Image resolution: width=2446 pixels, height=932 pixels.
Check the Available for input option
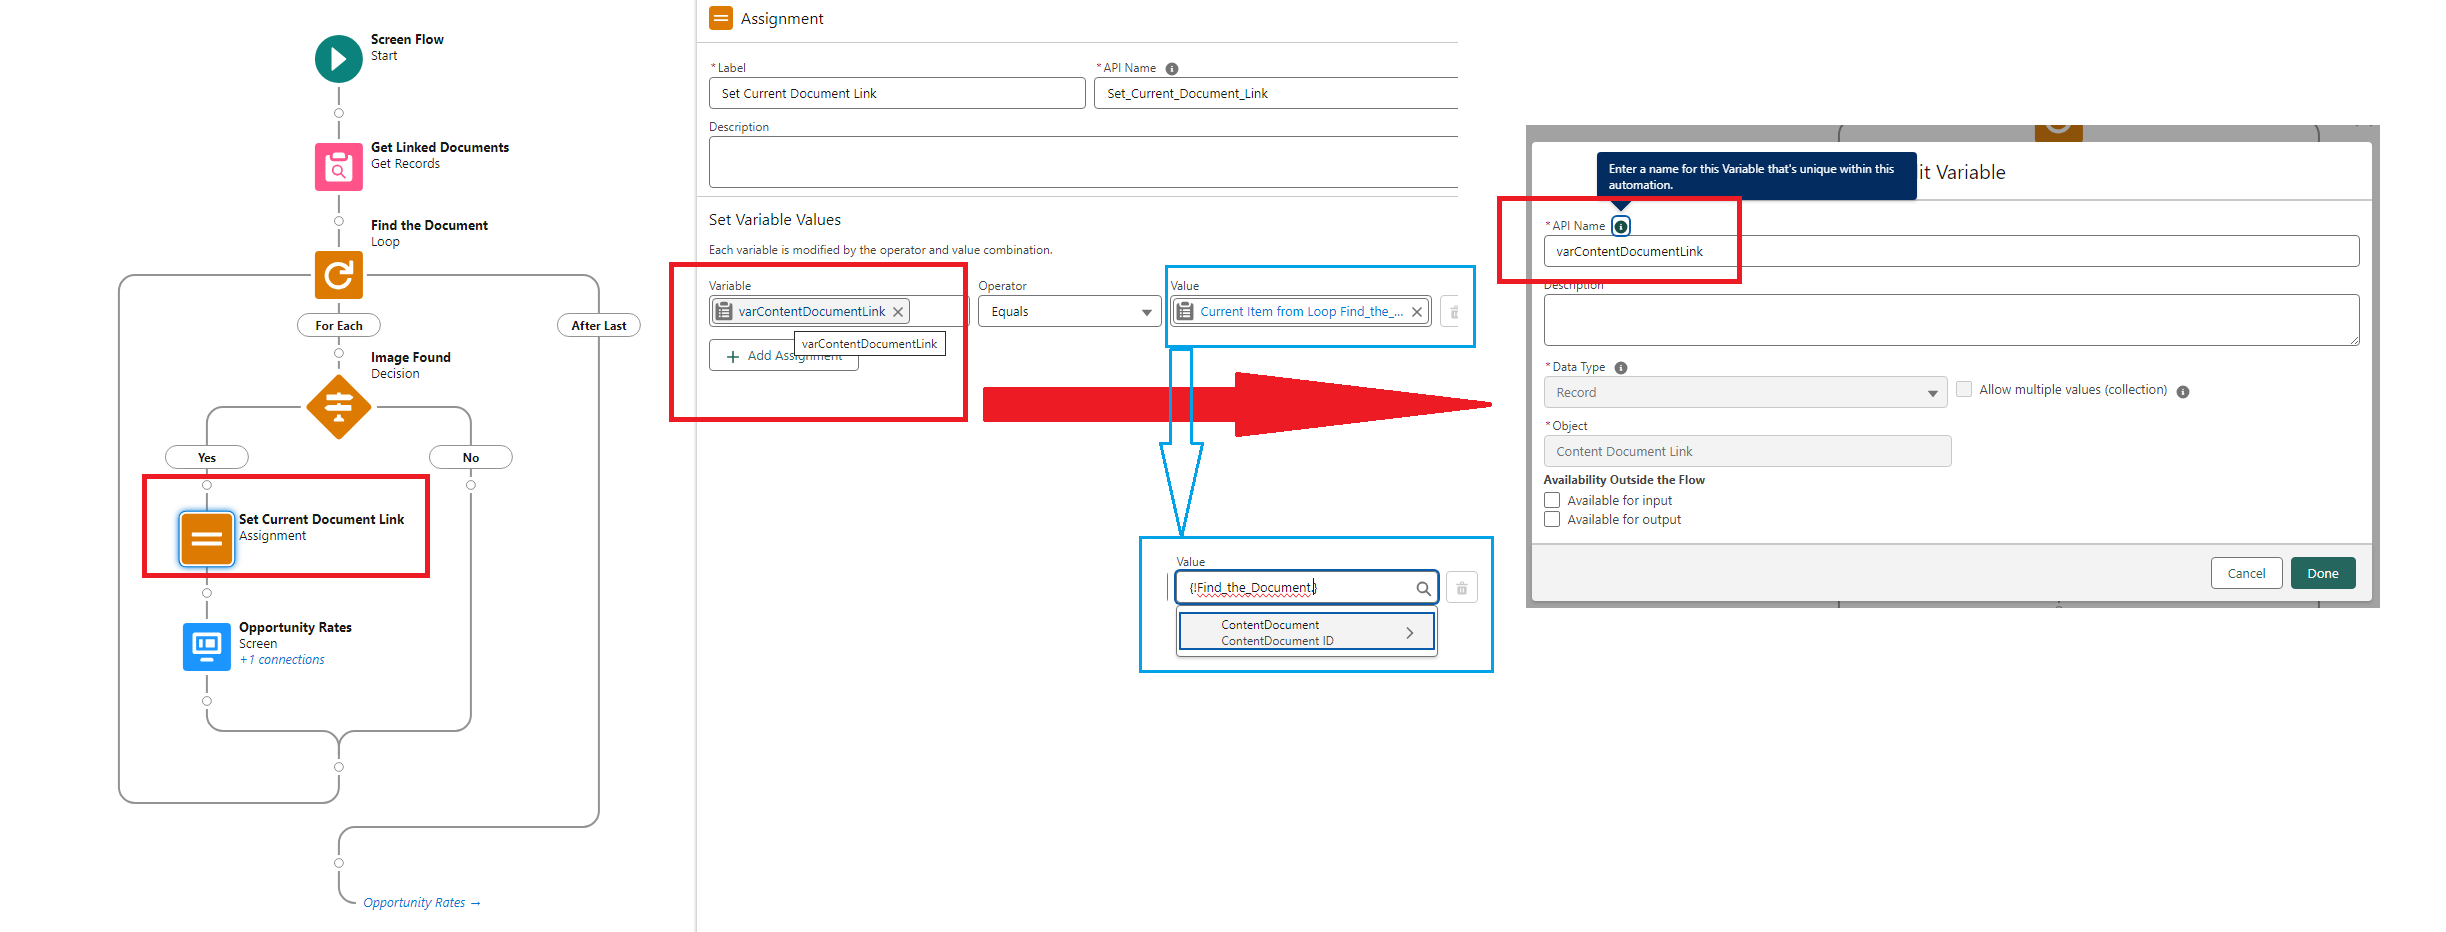point(1552,500)
